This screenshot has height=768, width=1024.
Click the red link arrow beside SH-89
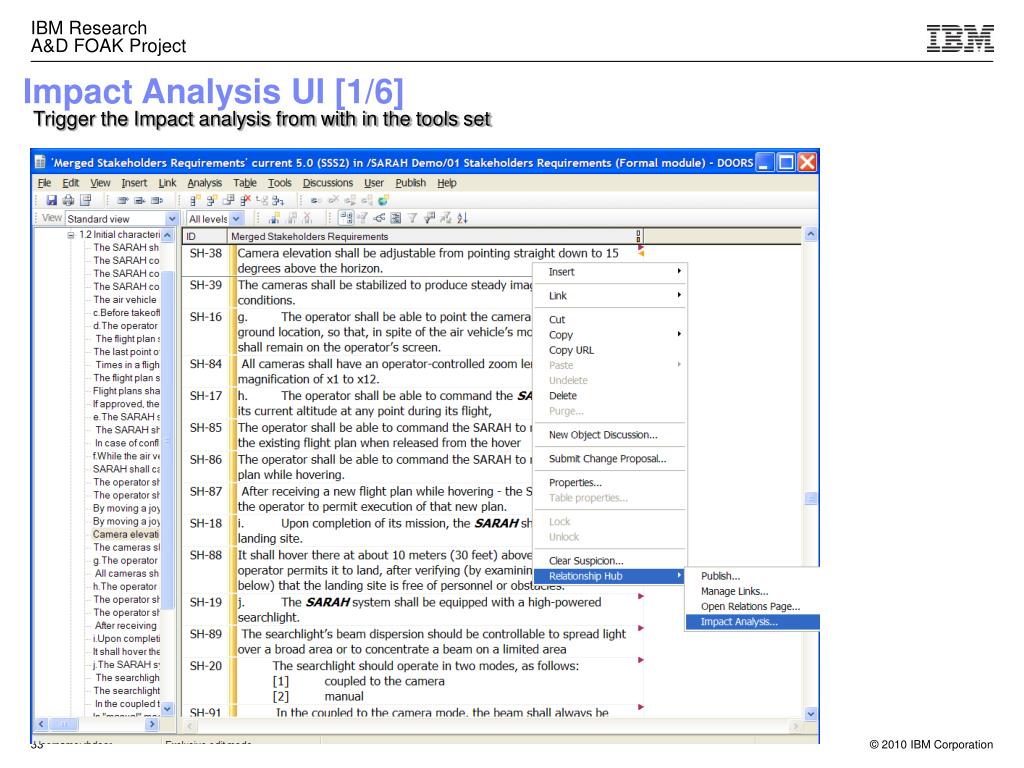(x=641, y=628)
